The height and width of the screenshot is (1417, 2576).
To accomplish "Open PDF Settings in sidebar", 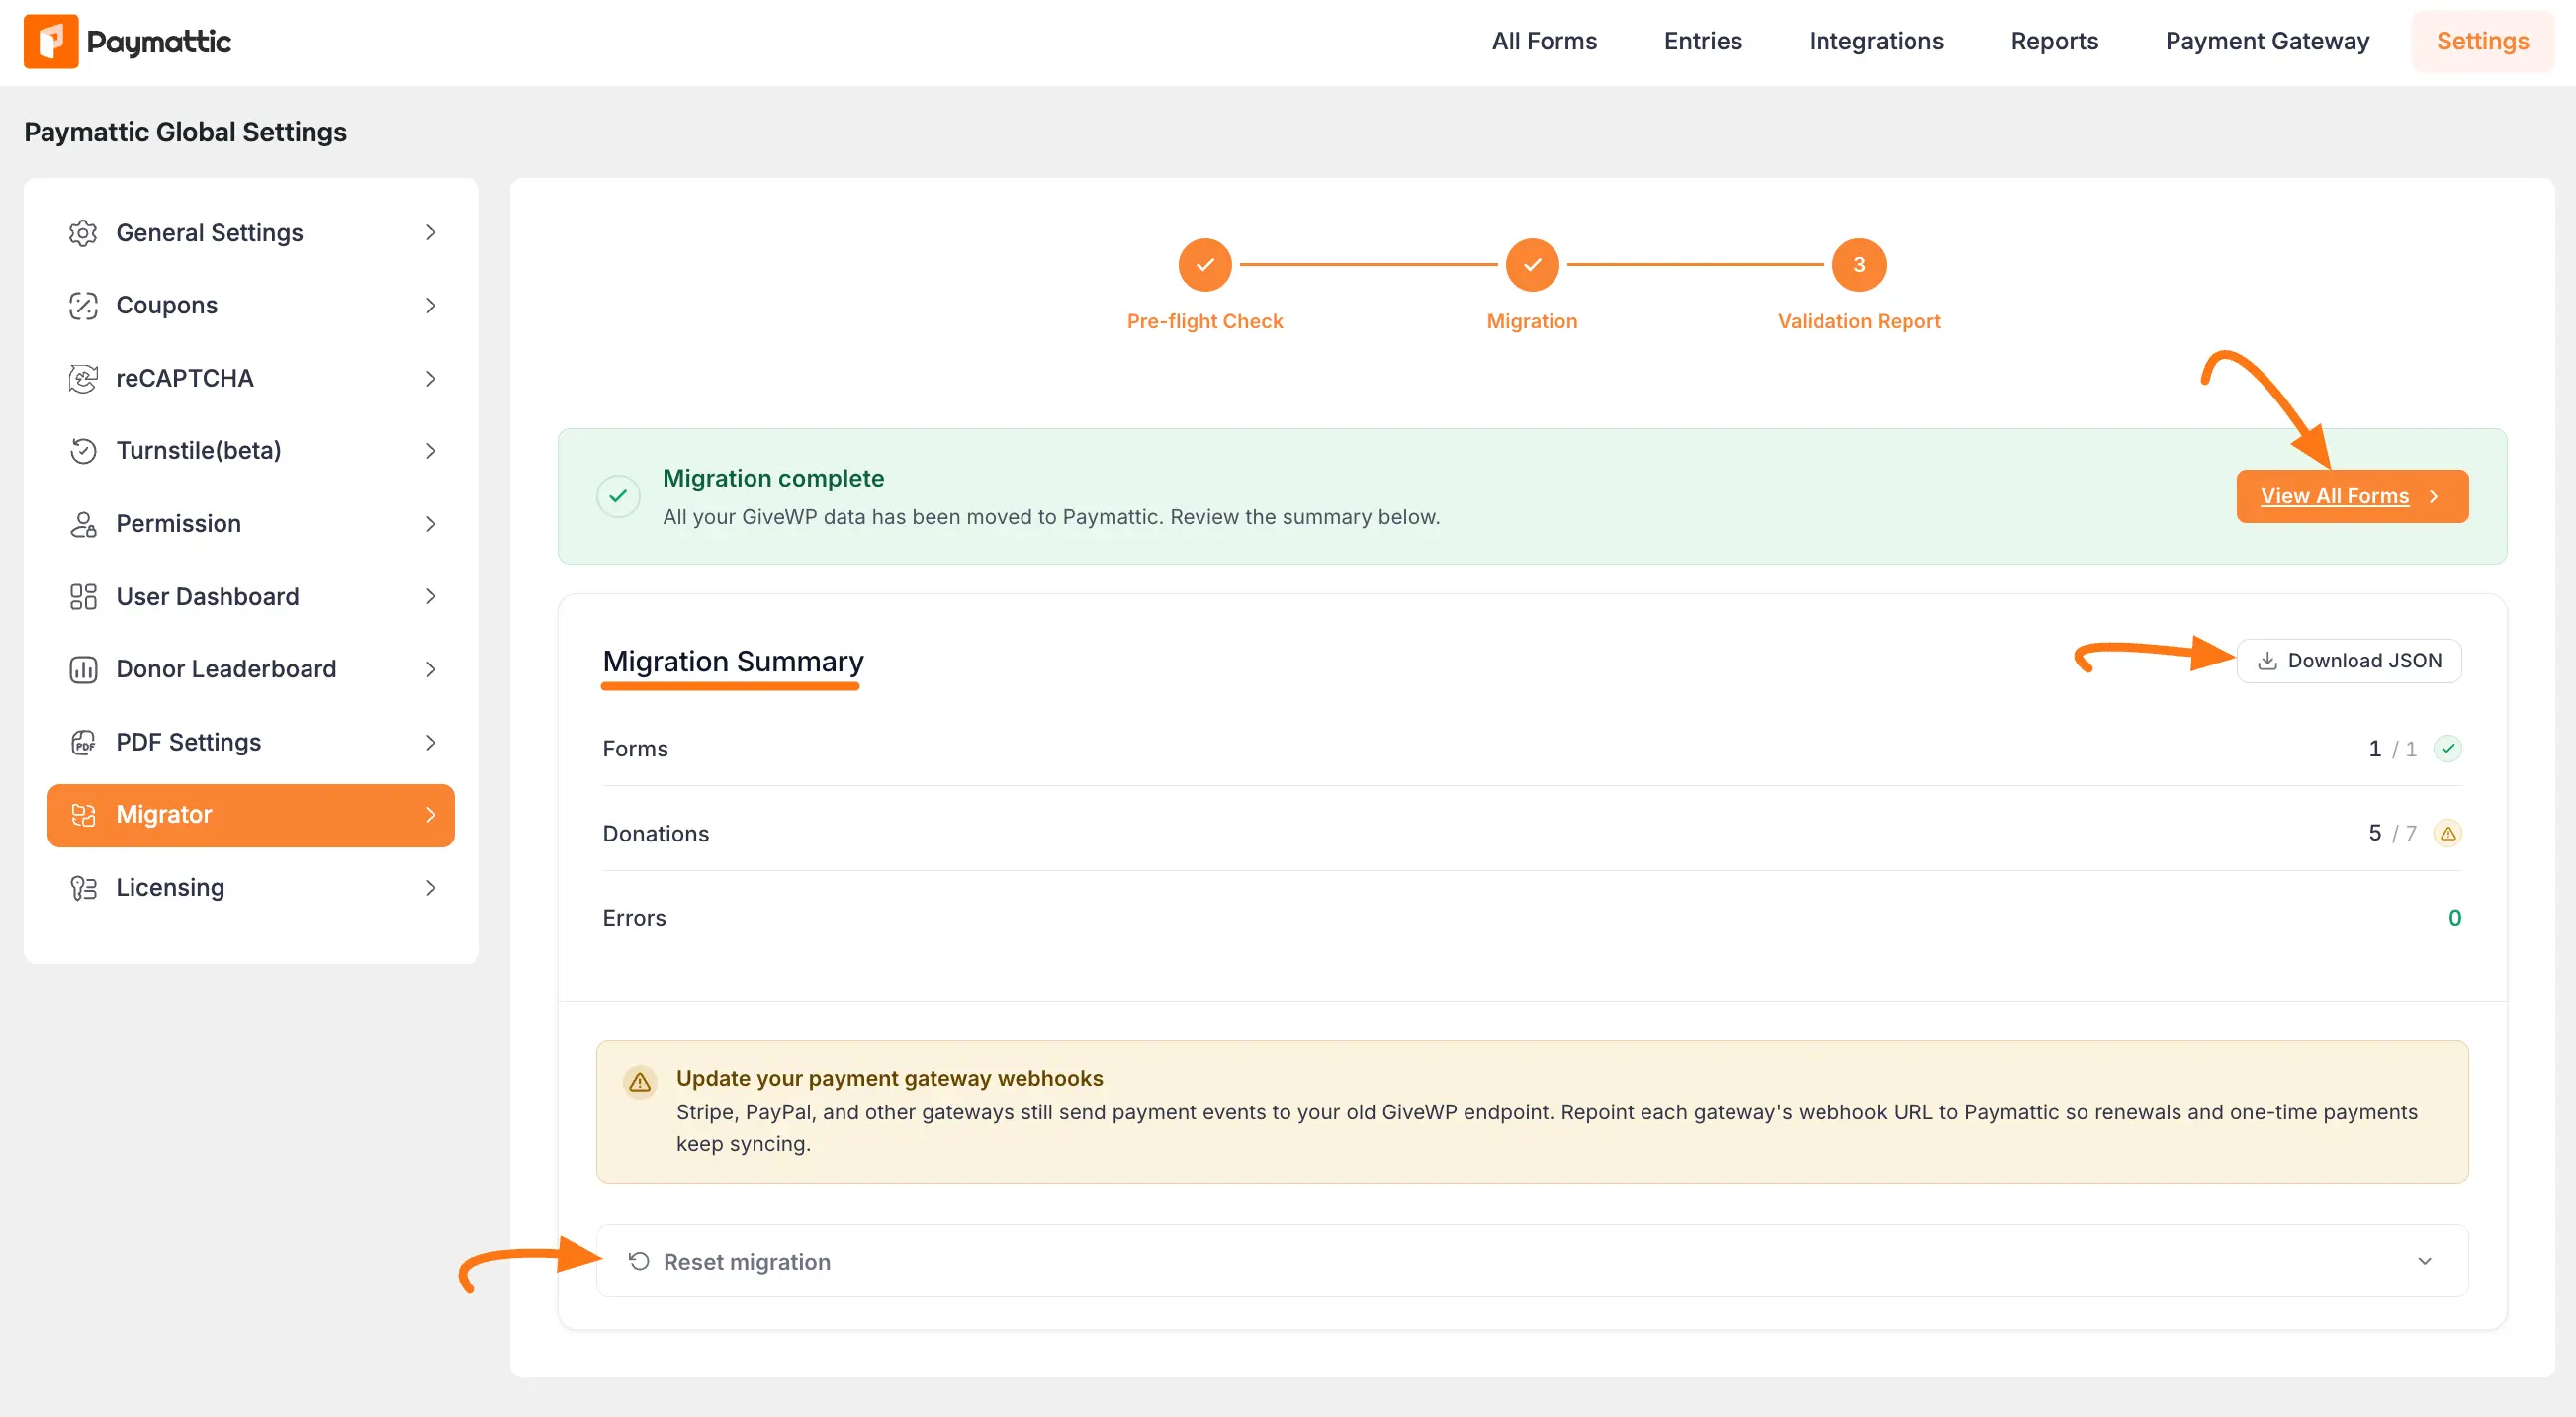I will 251,742.
